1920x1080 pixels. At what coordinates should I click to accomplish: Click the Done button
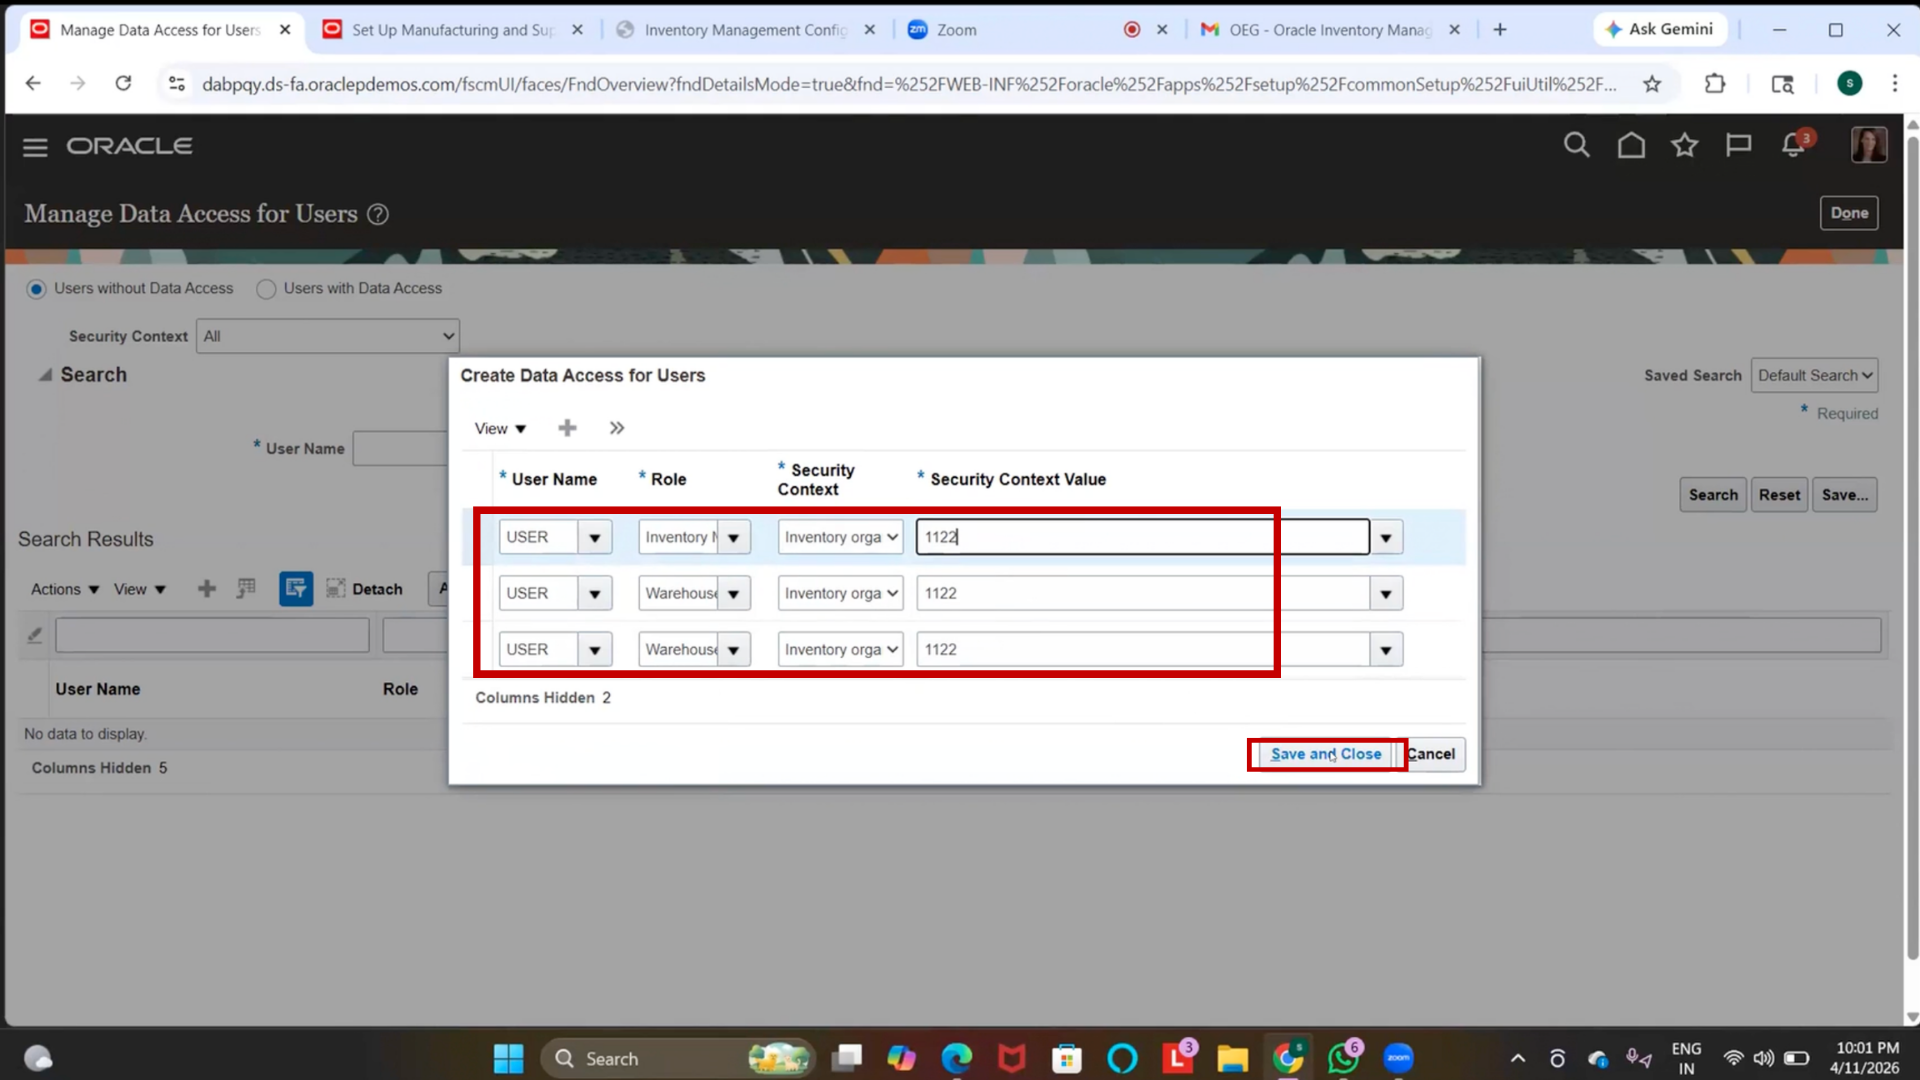coord(1849,213)
